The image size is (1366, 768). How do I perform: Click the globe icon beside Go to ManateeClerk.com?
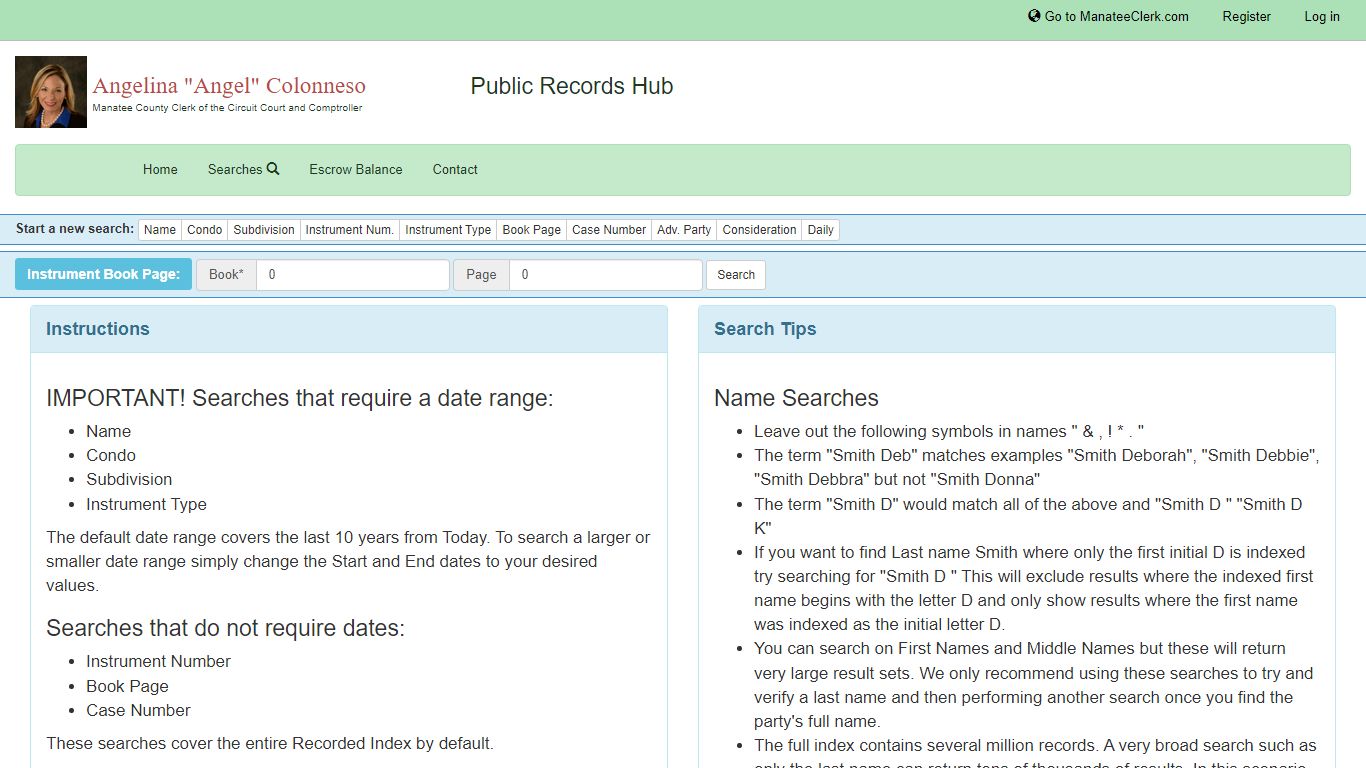point(1034,16)
